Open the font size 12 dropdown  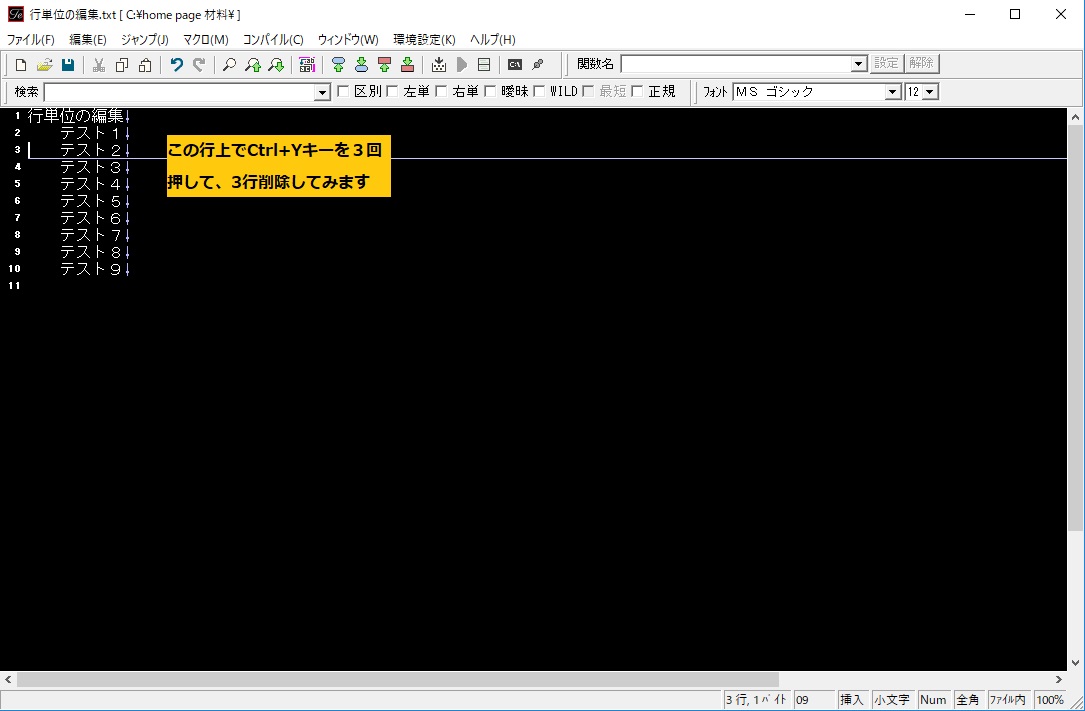(x=931, y=92)
